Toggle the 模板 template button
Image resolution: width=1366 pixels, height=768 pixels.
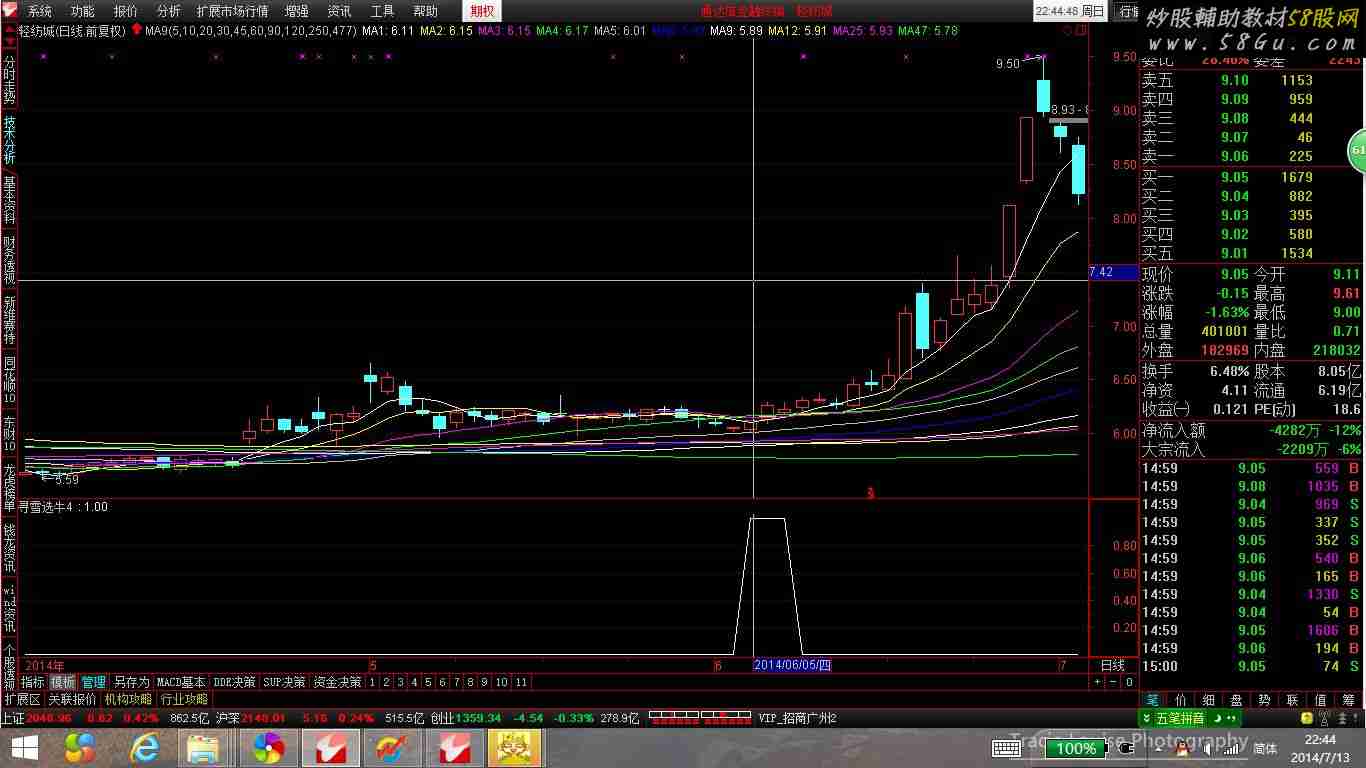point(63,682)
